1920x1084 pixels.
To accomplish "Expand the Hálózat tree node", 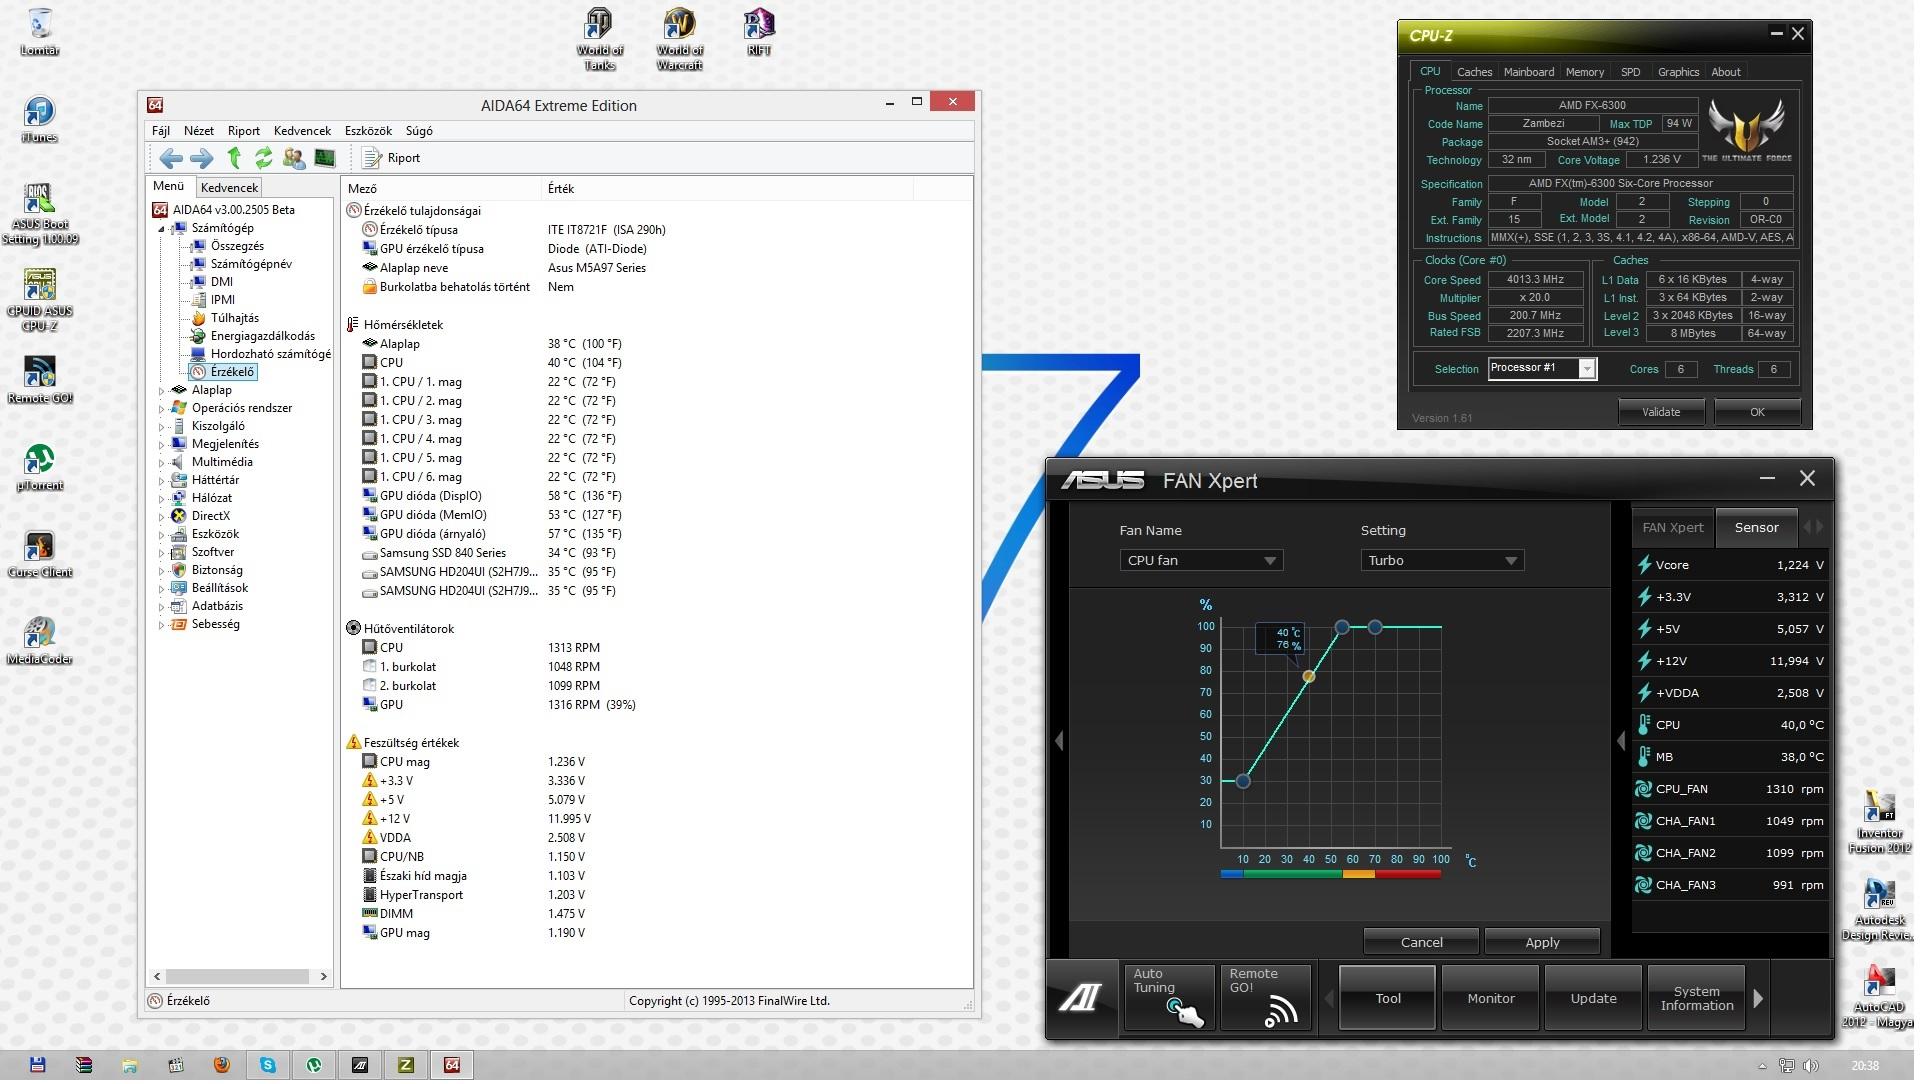I will pos(161,499).
